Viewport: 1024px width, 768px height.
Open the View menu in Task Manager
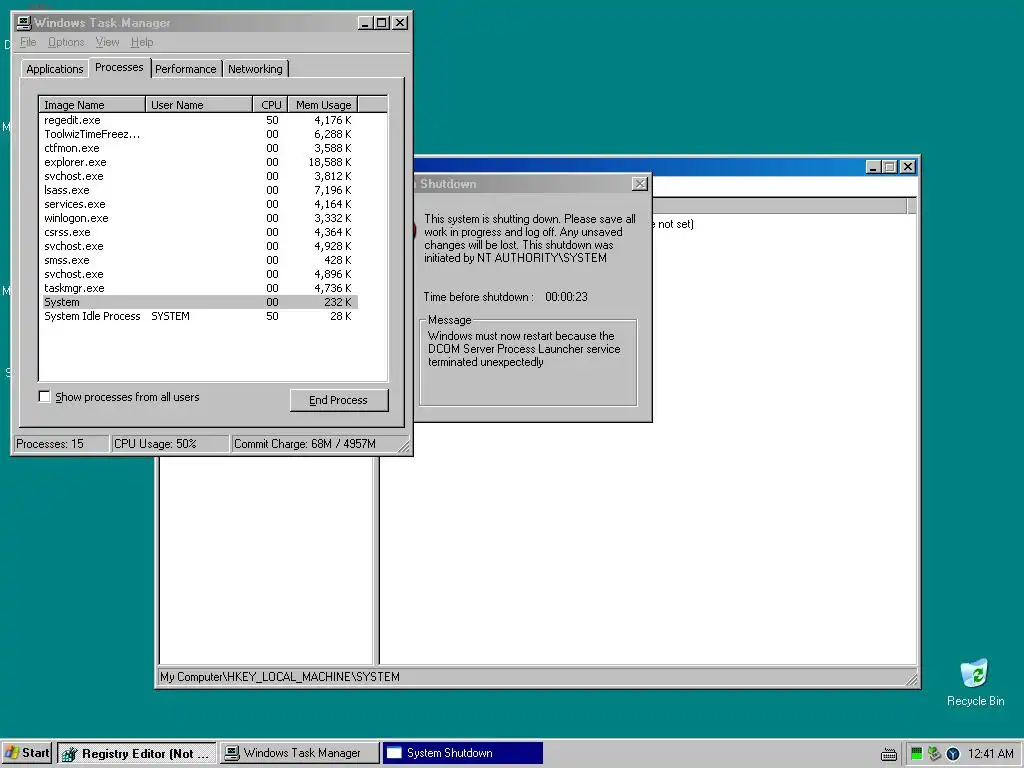tap(107, 42)
